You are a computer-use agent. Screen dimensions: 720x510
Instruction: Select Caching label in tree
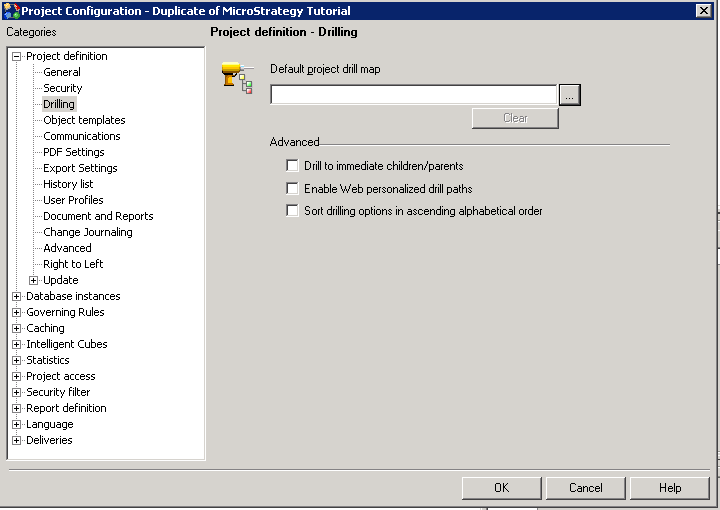(45, 329)
